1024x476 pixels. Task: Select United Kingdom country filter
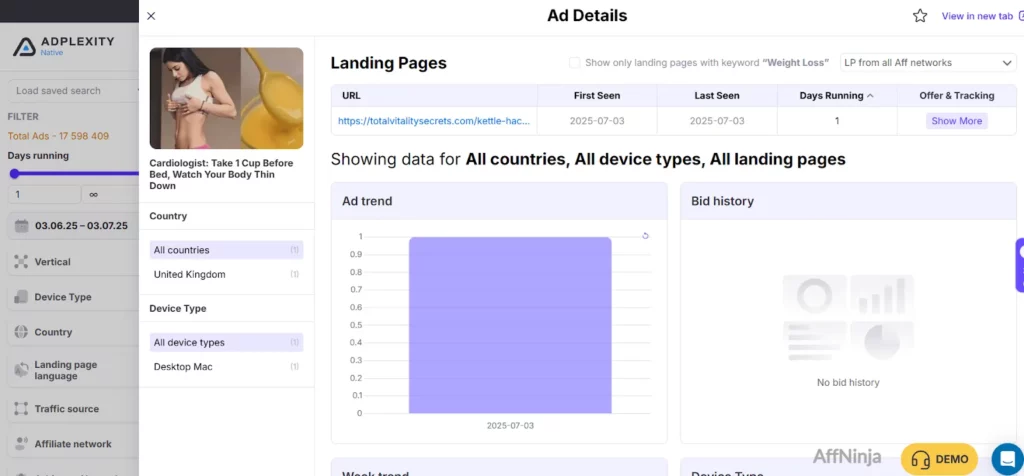pyautogui.click(x=190, y=274)
